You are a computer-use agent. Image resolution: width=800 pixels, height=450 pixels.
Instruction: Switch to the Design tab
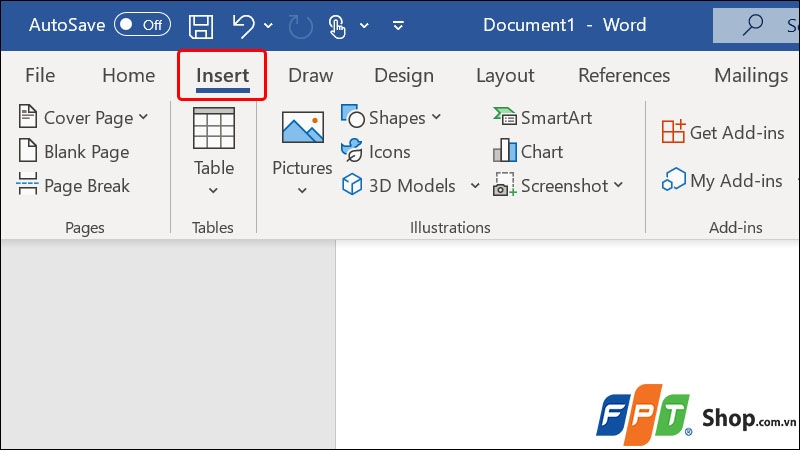[404, 76]
